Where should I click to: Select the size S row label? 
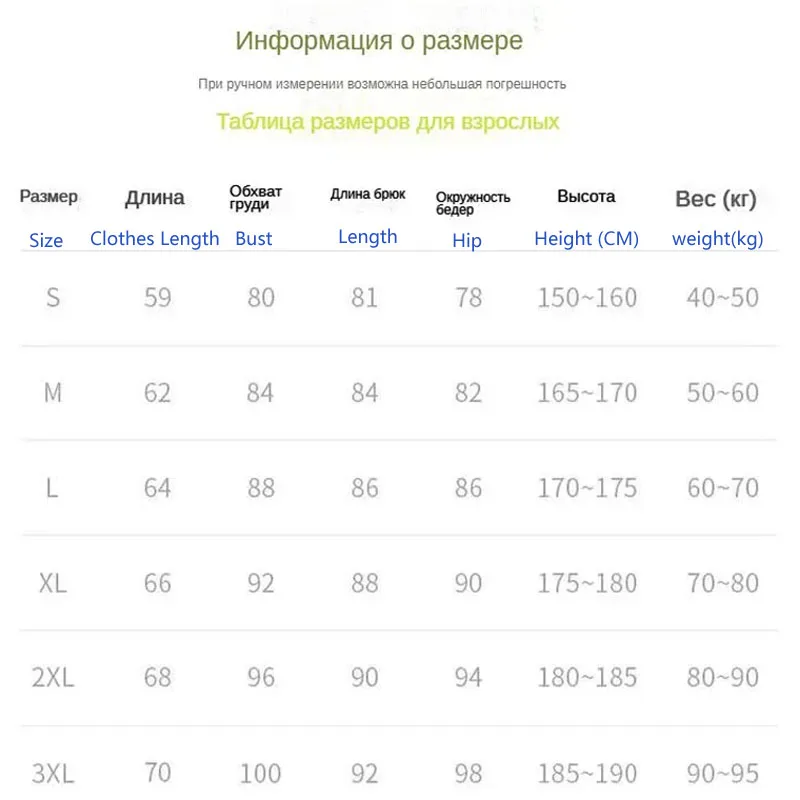click(53, 297)
